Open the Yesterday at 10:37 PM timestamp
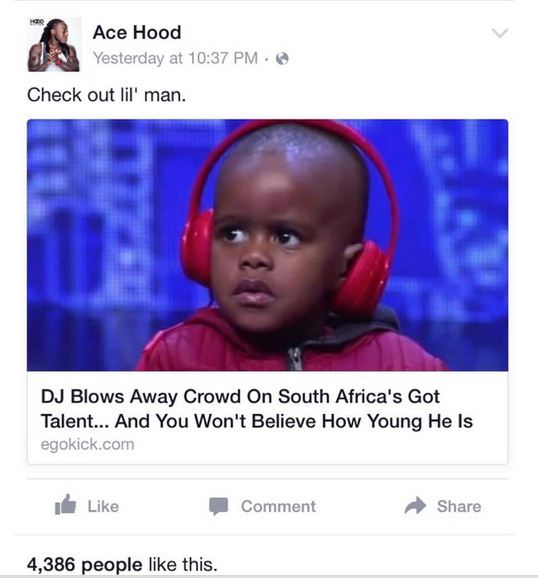The width and height of the screenshot is (538, 578). tap(175, 58)
